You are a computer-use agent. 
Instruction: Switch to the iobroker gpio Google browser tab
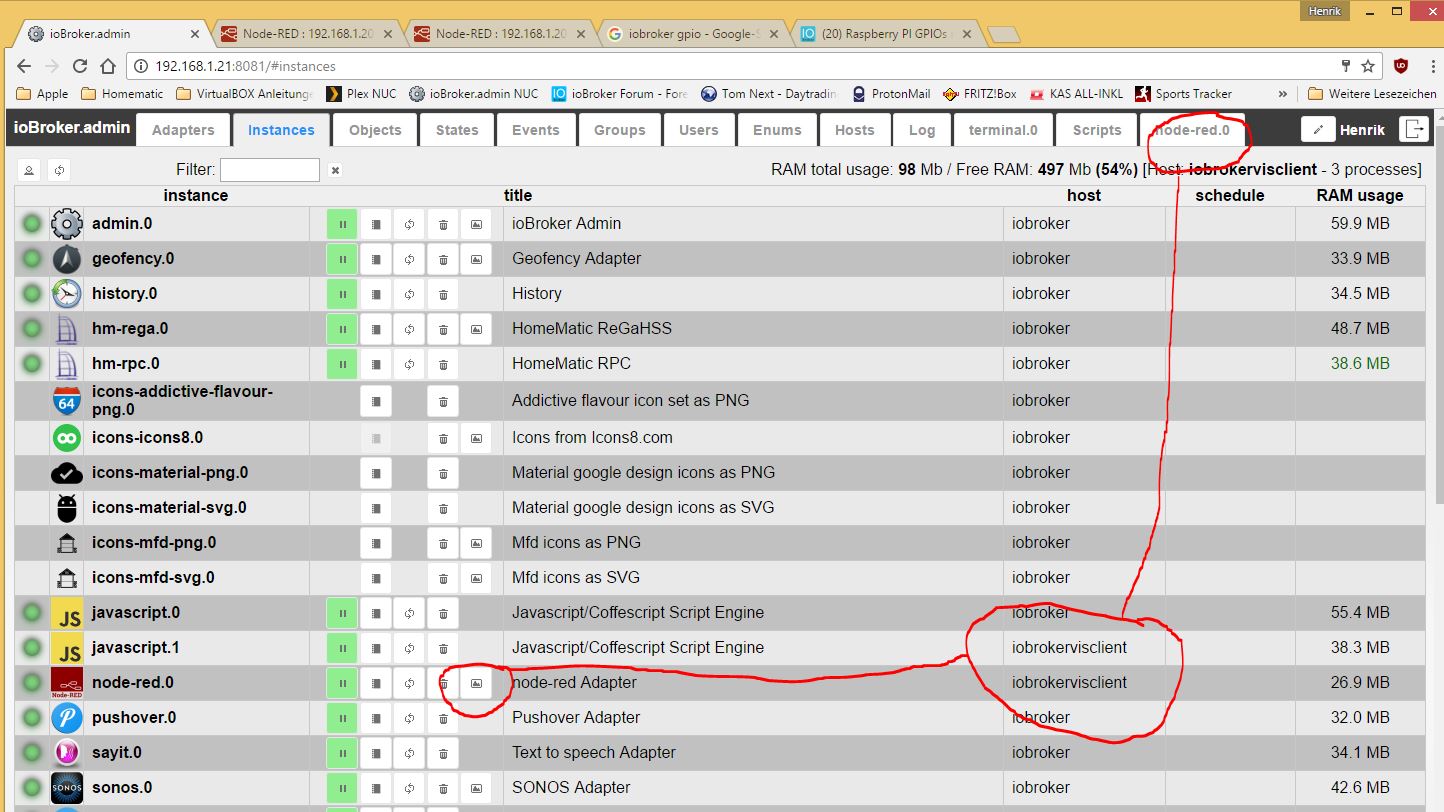tap(691, 33)
